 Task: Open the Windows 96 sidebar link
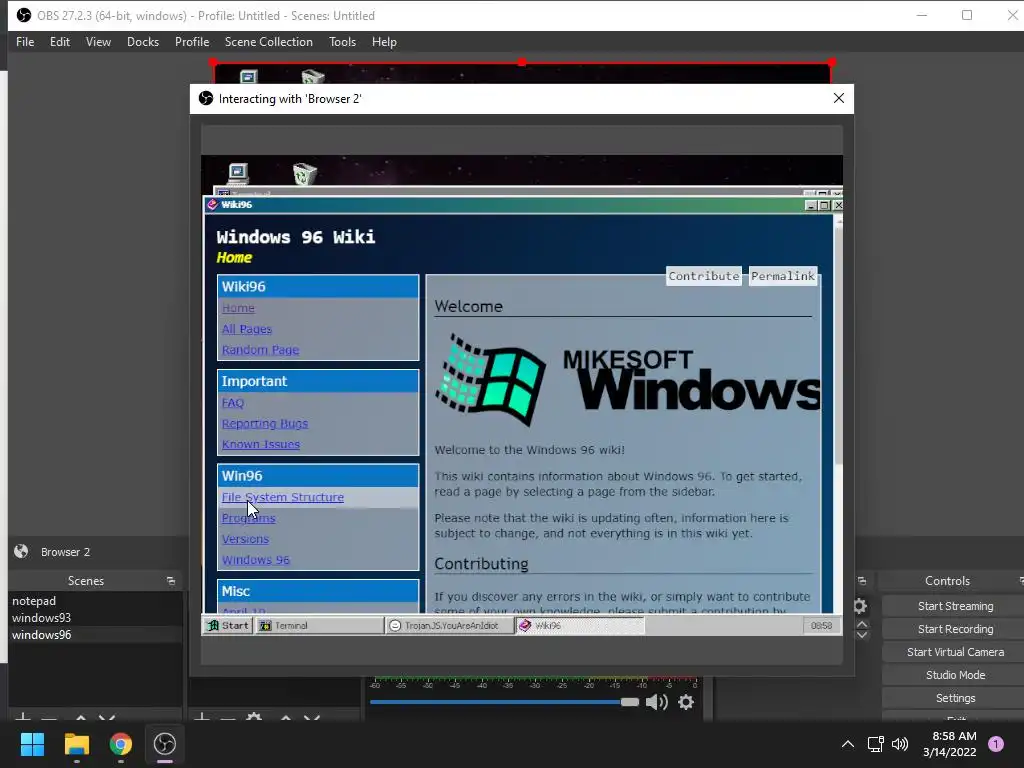(255, 560)
